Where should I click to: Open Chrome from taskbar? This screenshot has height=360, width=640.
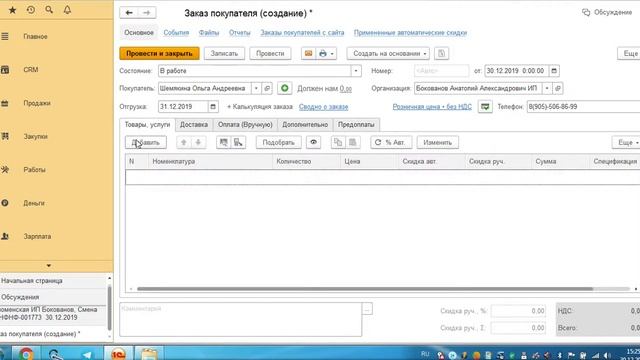click(26, 354)
